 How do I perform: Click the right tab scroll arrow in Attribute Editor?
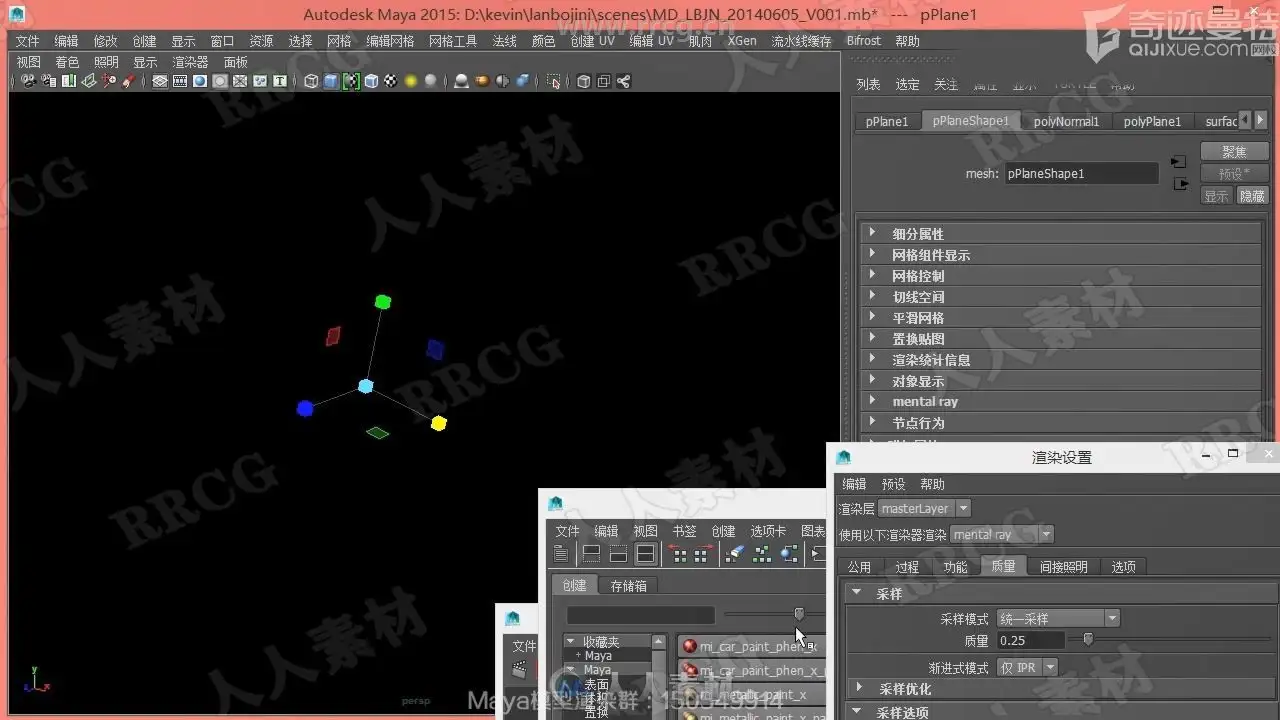tap(1259, 120)
